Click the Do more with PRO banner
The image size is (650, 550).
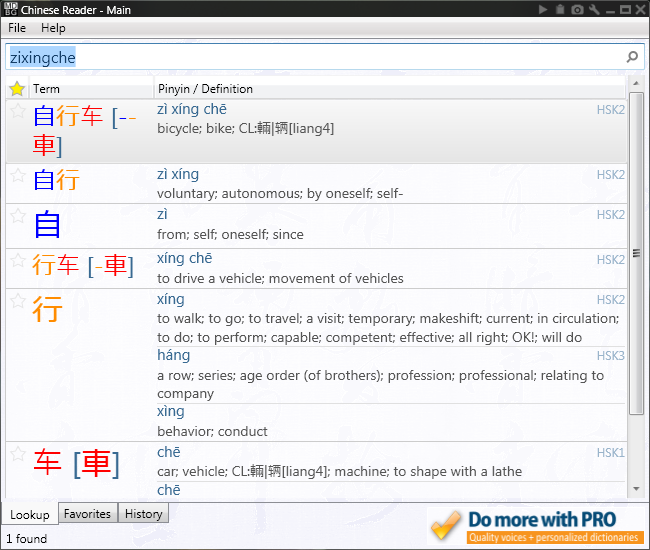[536, 526]
